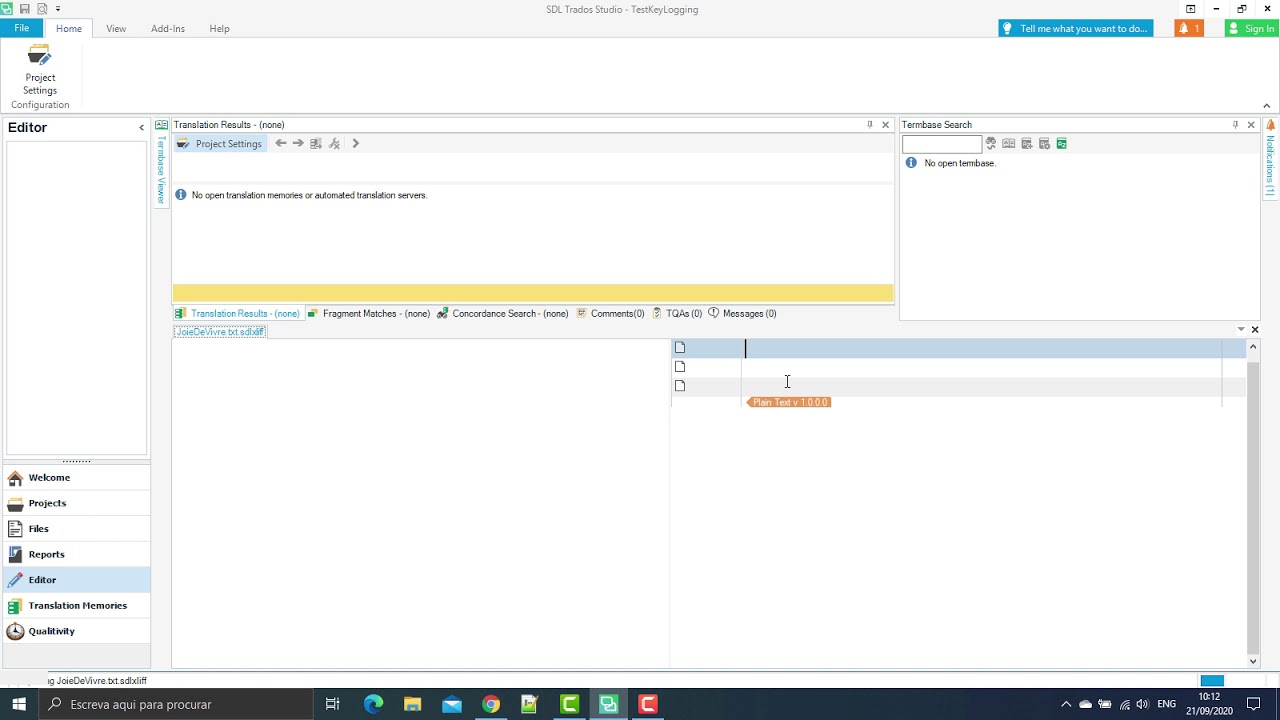Image resolution: width=1280 pixels, height=720 pixels.
Task: Click the green termbase icon in Termbase Search
Action: click(1062, 143)
